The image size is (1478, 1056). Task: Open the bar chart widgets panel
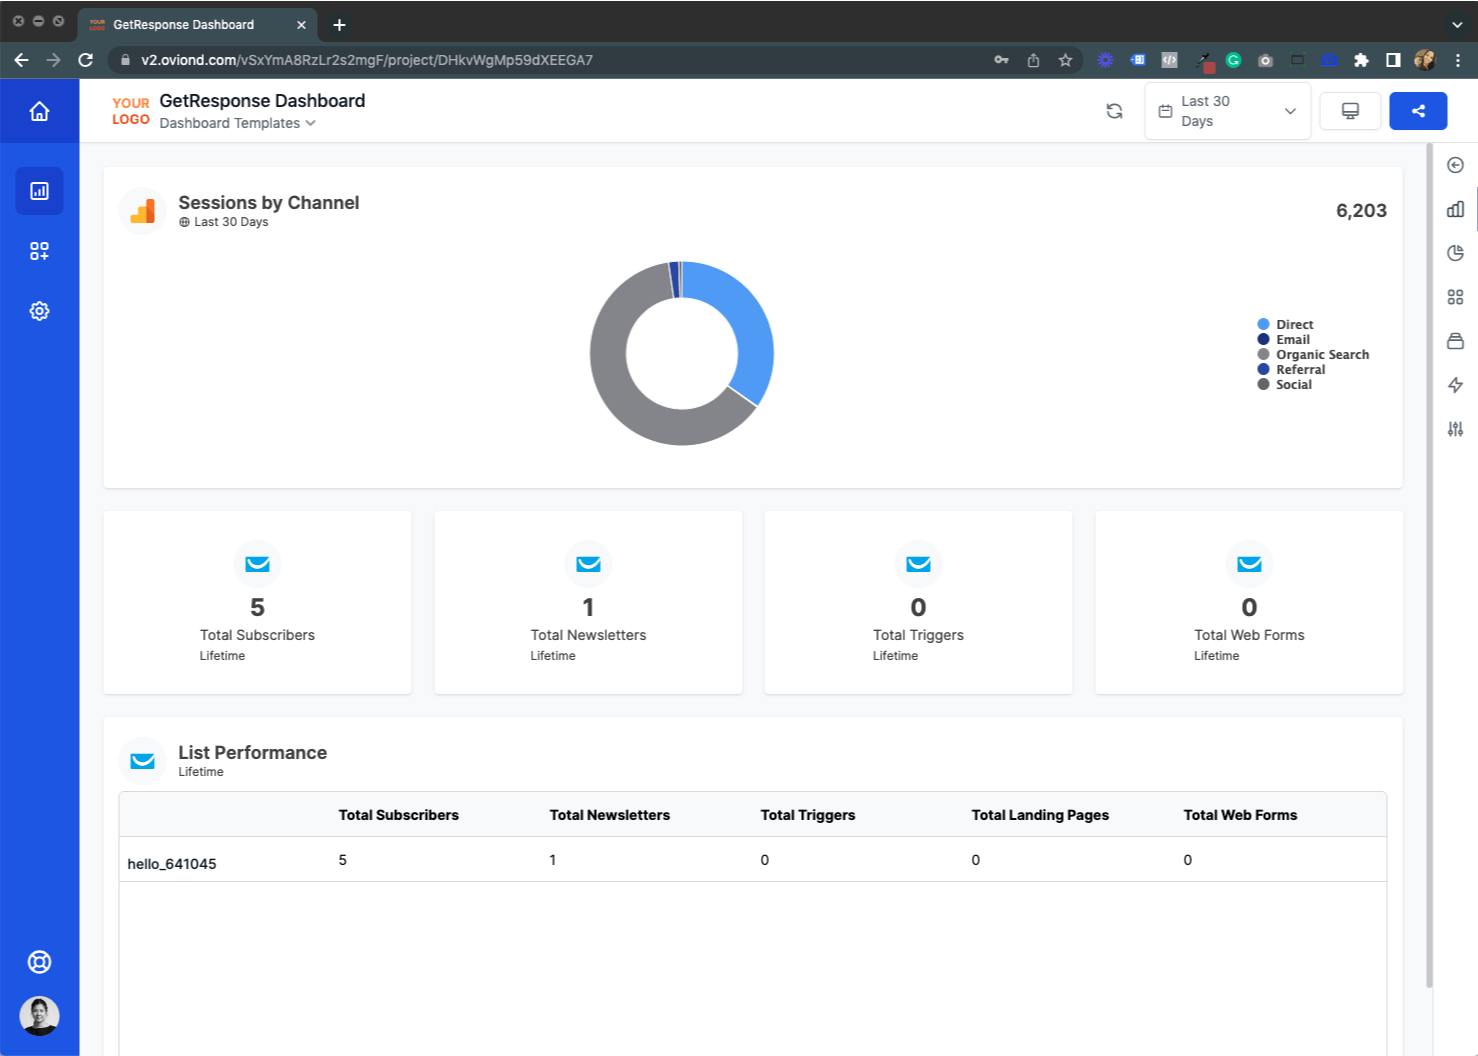pyautogui.click(x=1455, y=209)
